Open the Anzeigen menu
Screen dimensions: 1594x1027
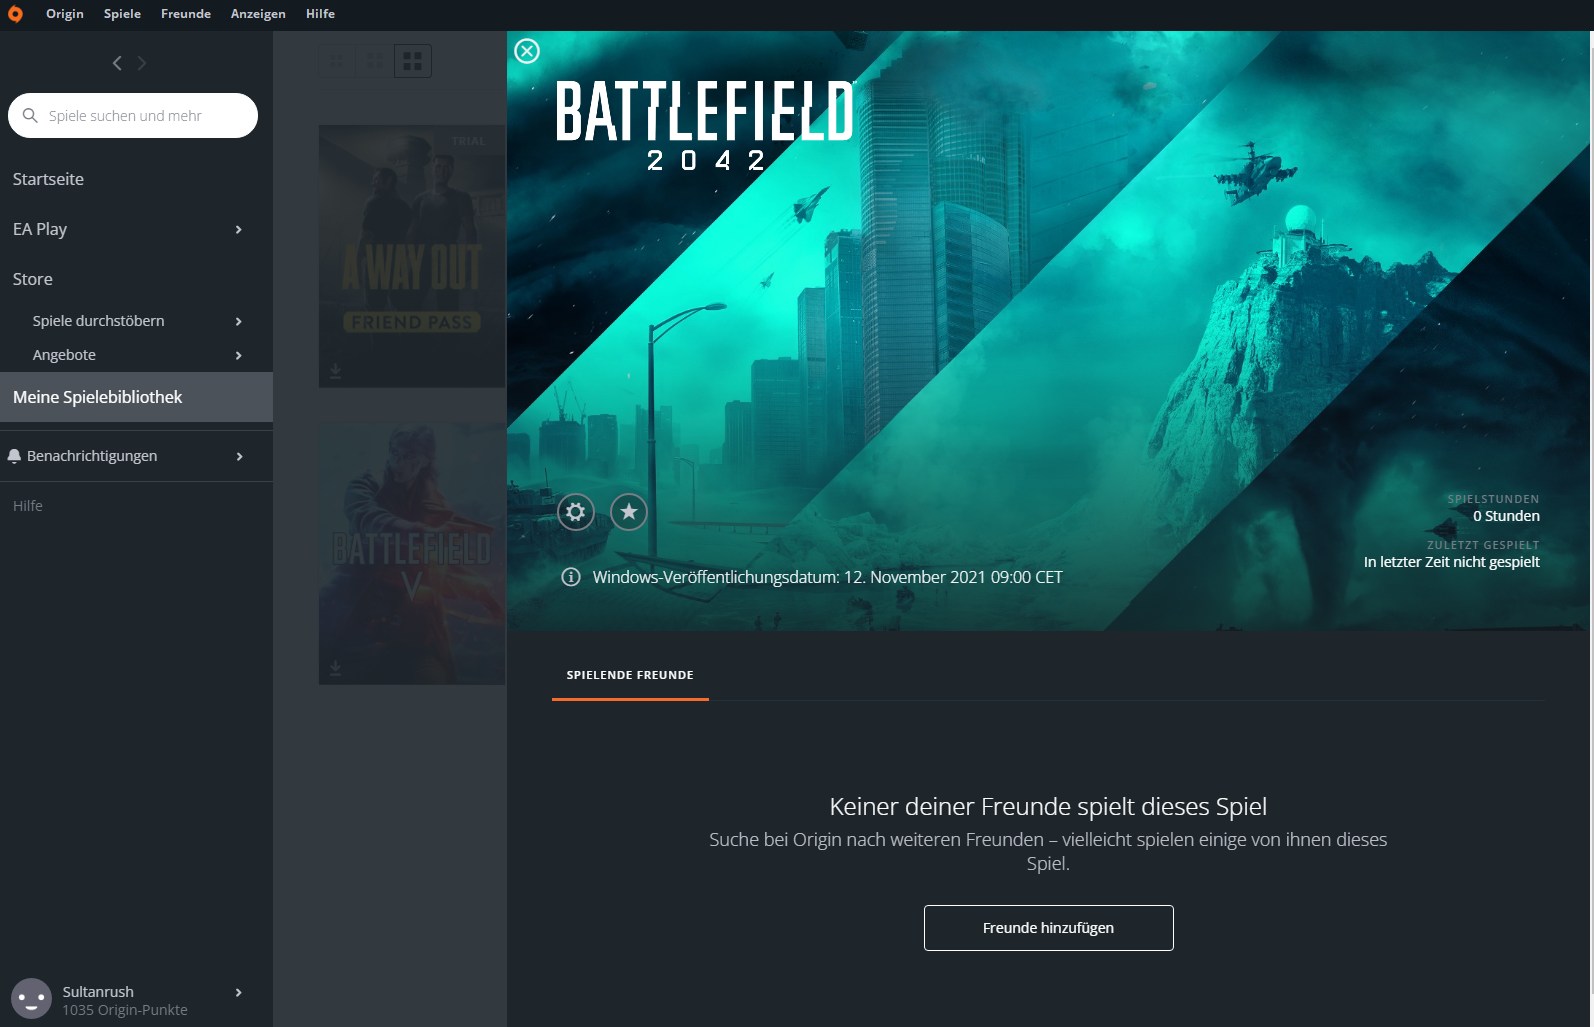(258, 14)
